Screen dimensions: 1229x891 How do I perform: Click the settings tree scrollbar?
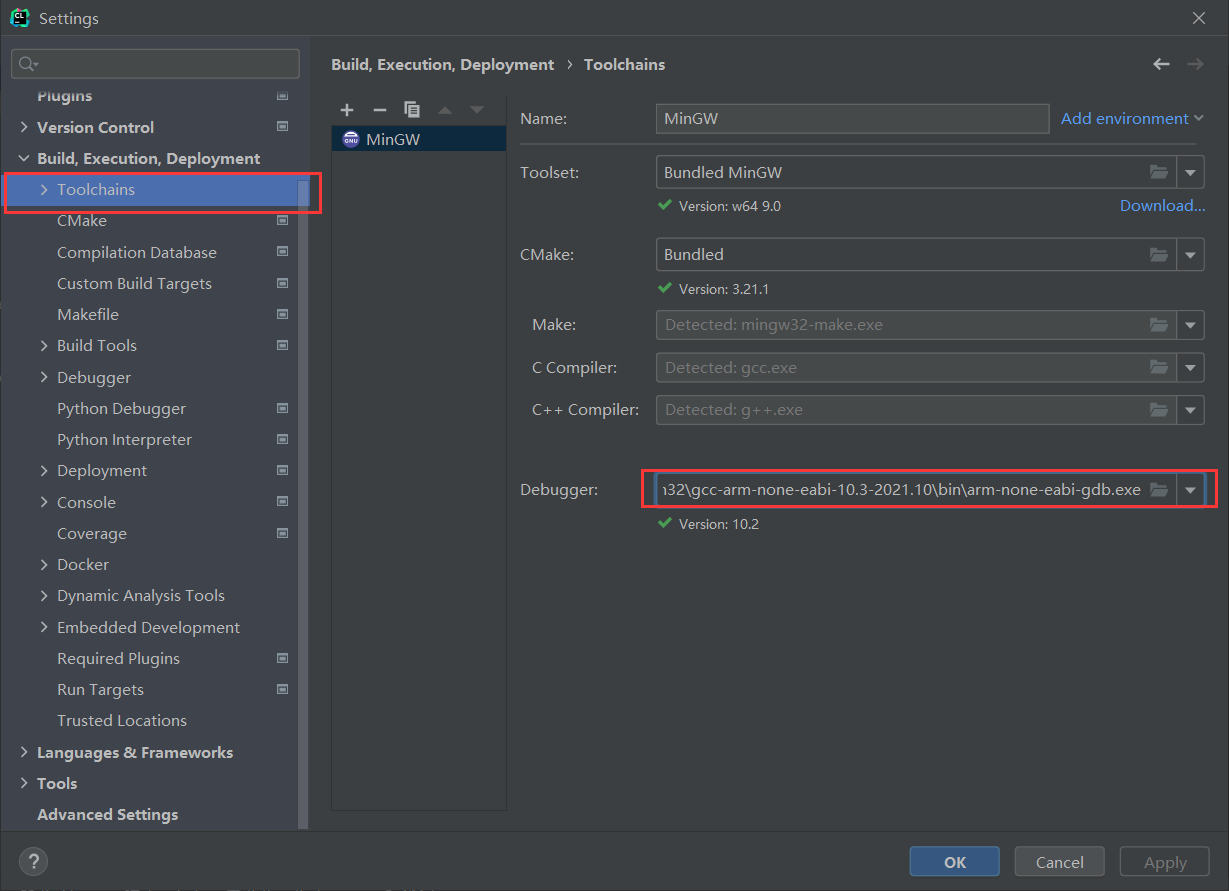point(303,505)
